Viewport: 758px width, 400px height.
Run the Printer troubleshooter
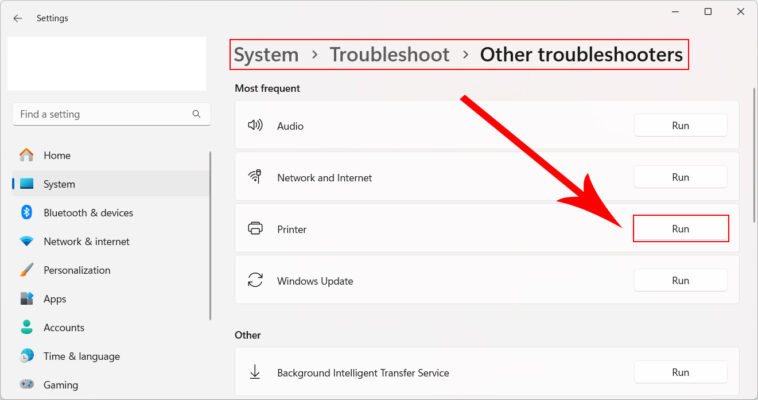click(x=680, y=229)
